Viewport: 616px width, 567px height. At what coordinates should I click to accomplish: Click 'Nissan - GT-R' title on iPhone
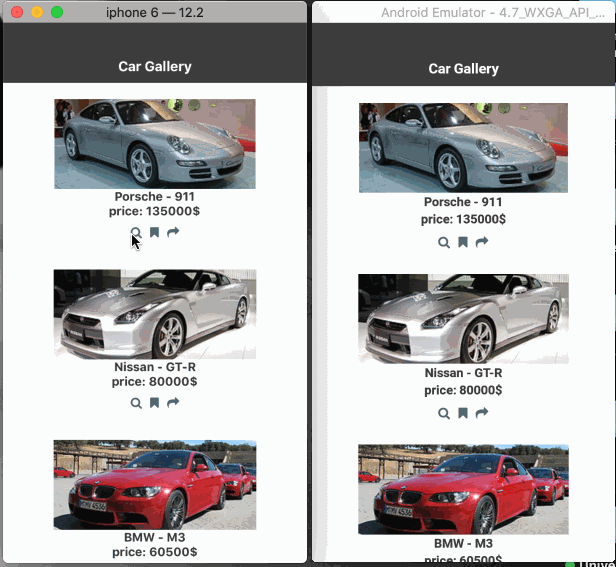coord(155,367)
